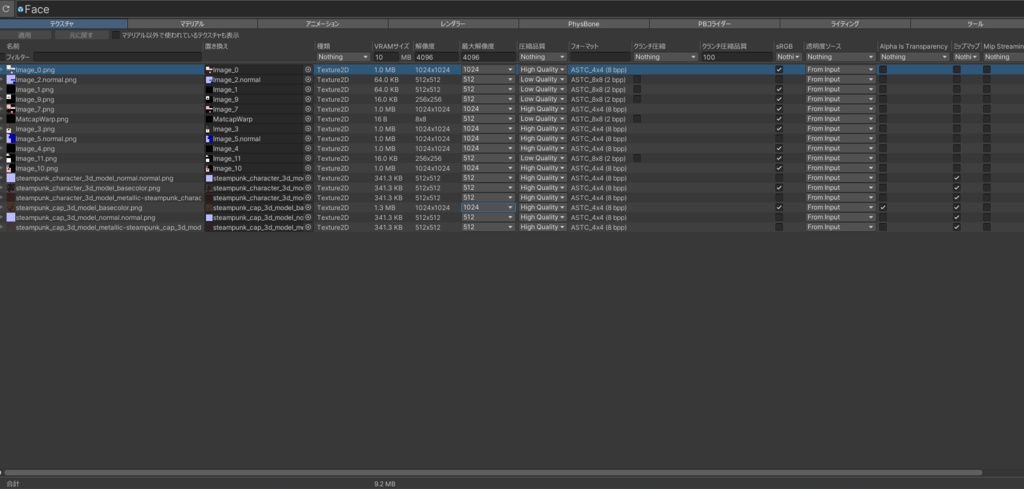
Task: Open the クランチ圧縮 filter dropdown
Action: [x=665, y=57]
